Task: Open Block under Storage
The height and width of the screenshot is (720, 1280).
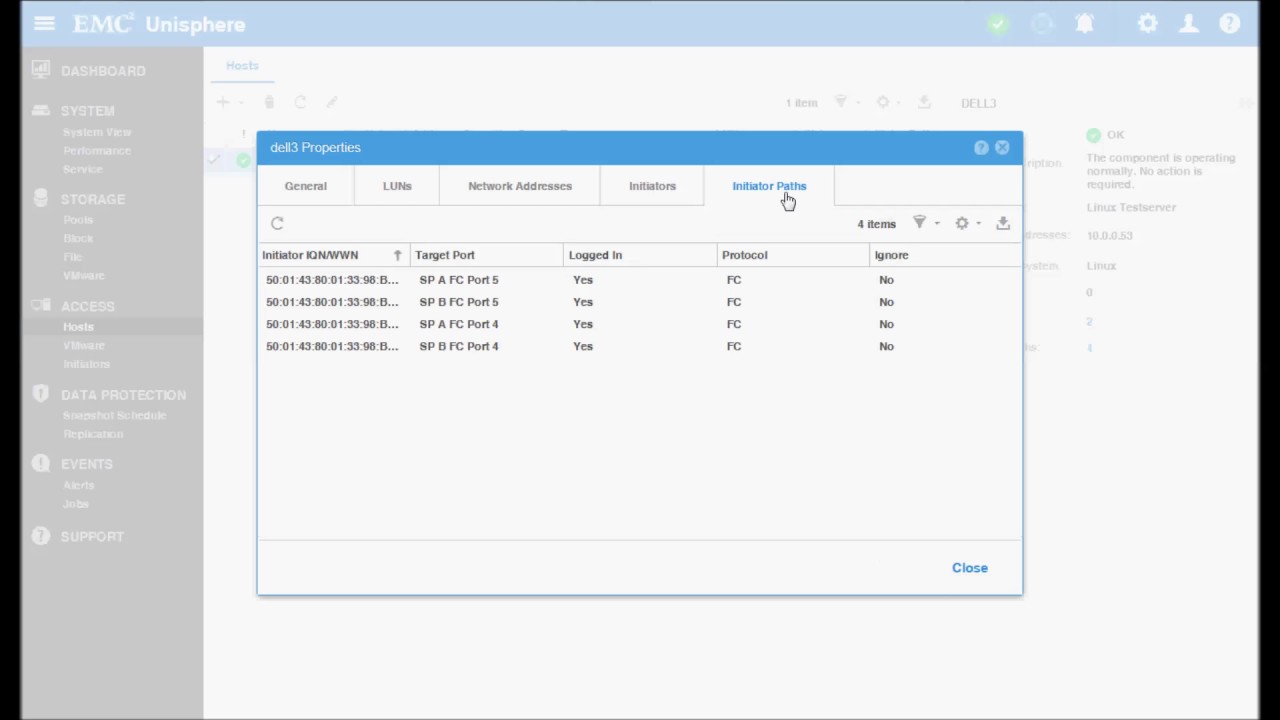Action: (78, 239)
